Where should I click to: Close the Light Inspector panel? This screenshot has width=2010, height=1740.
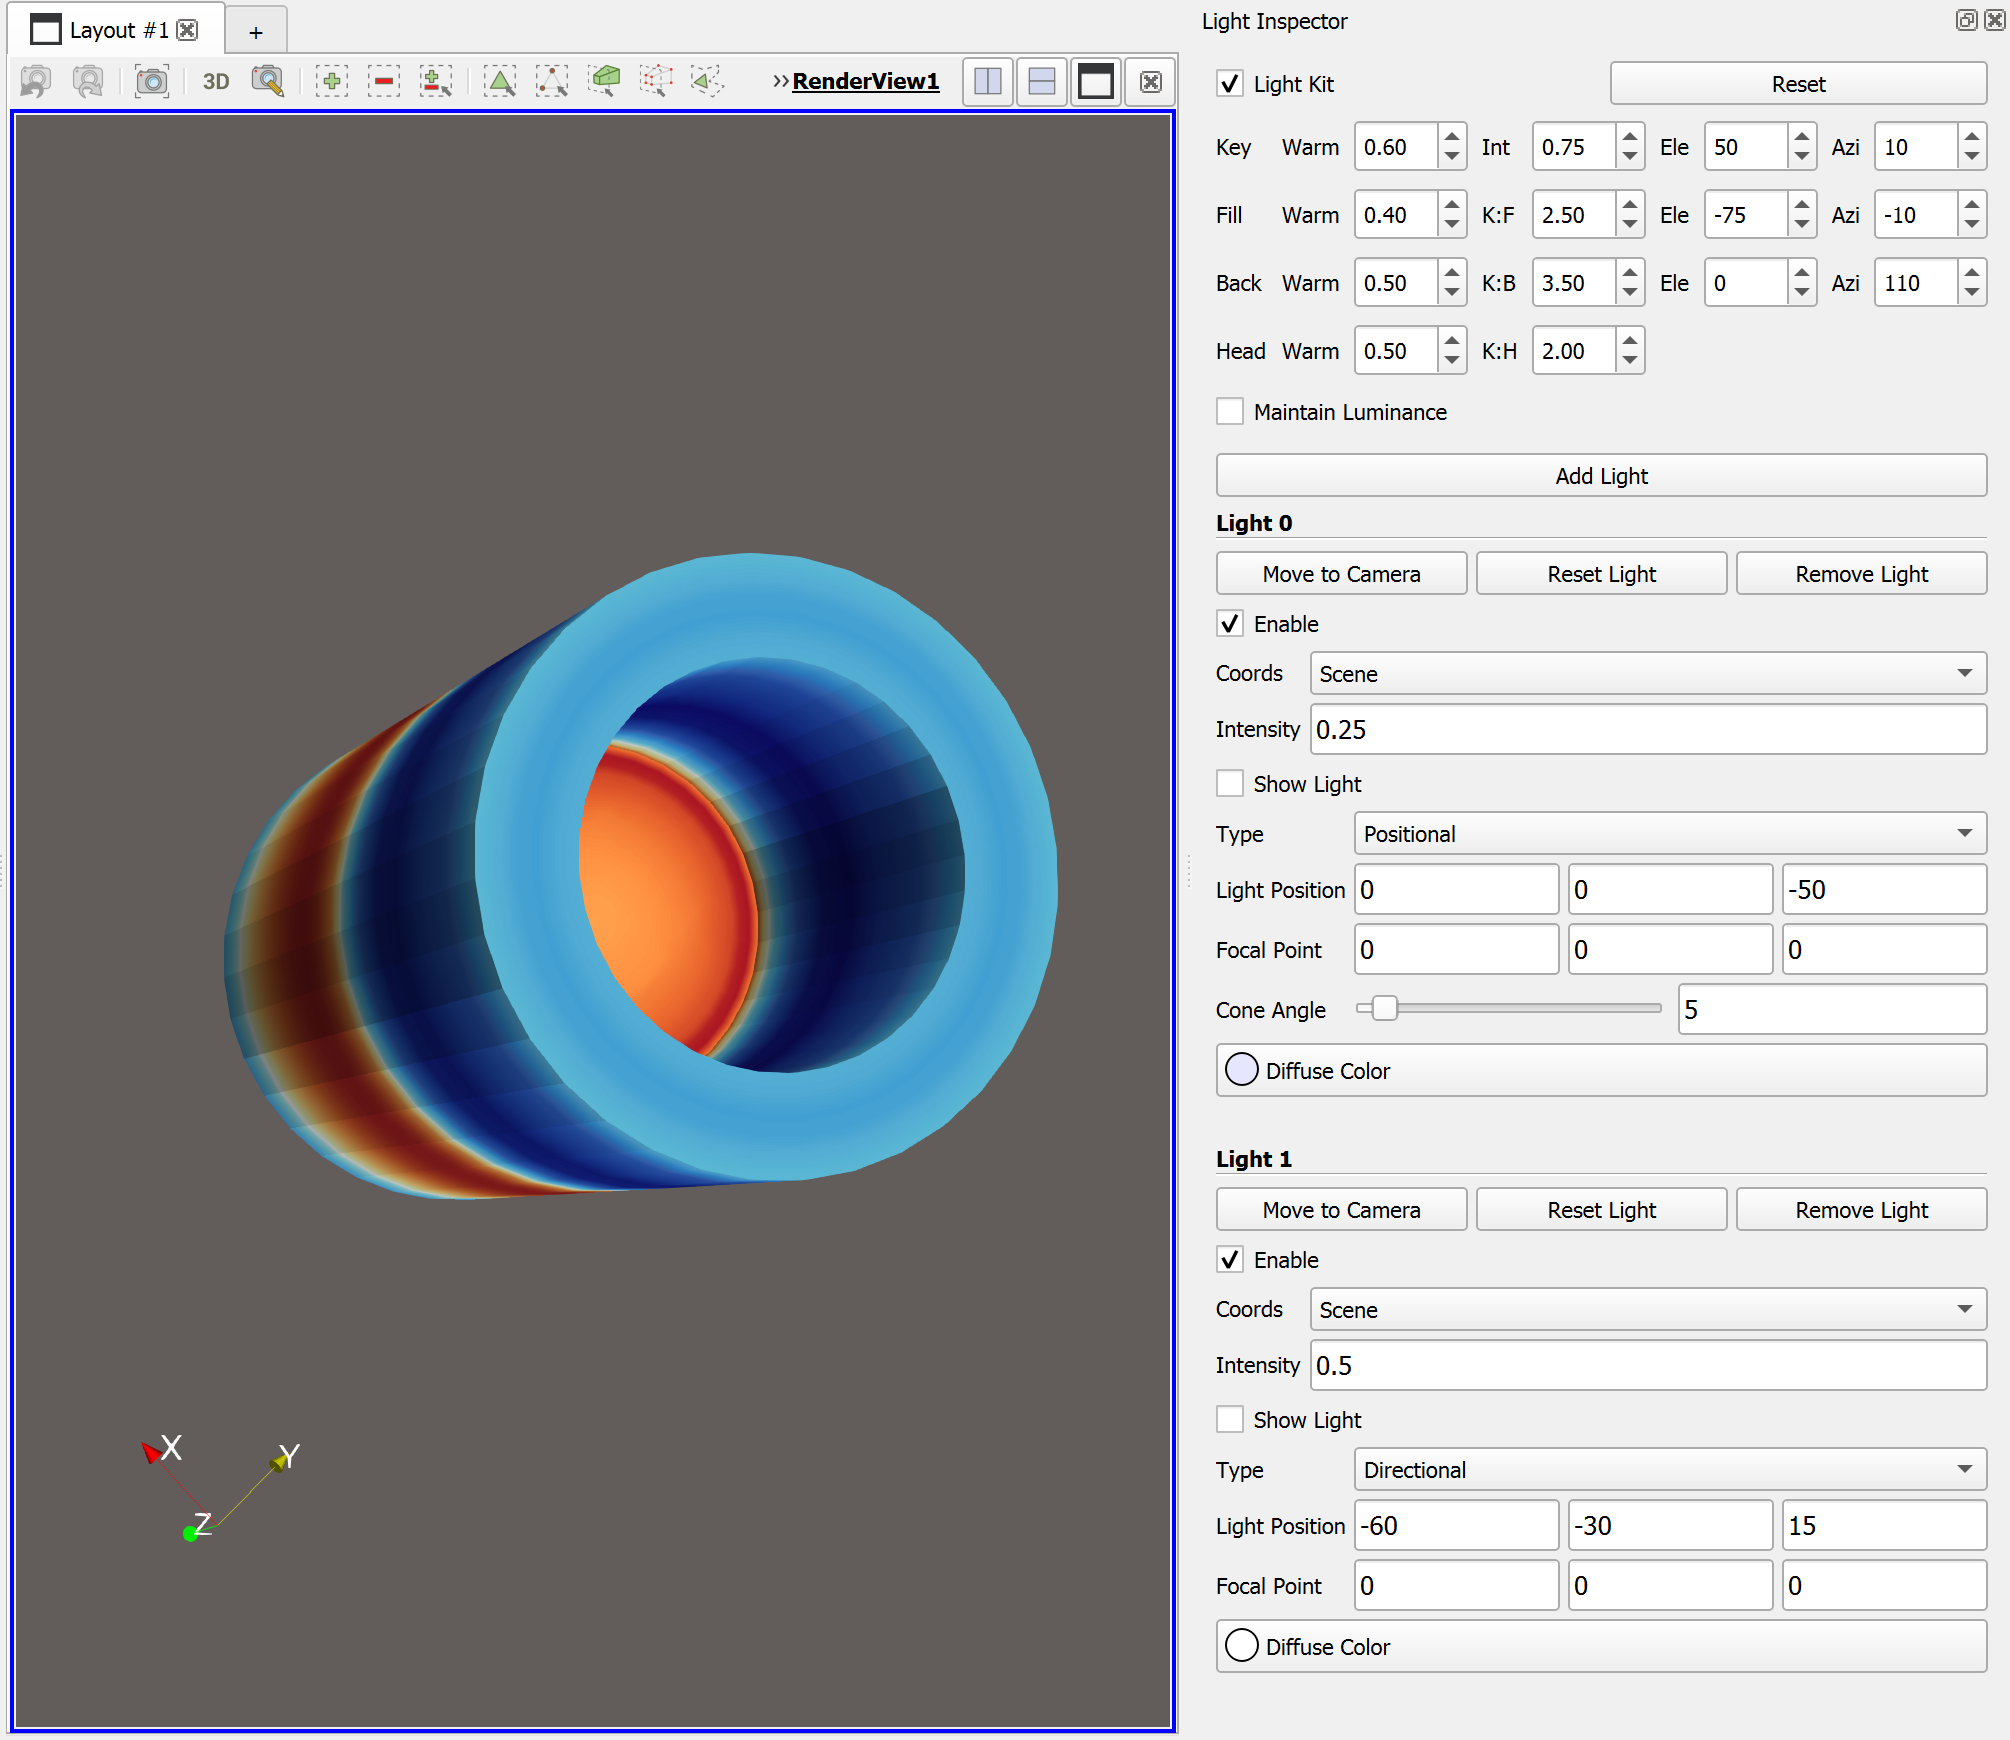1994,20
